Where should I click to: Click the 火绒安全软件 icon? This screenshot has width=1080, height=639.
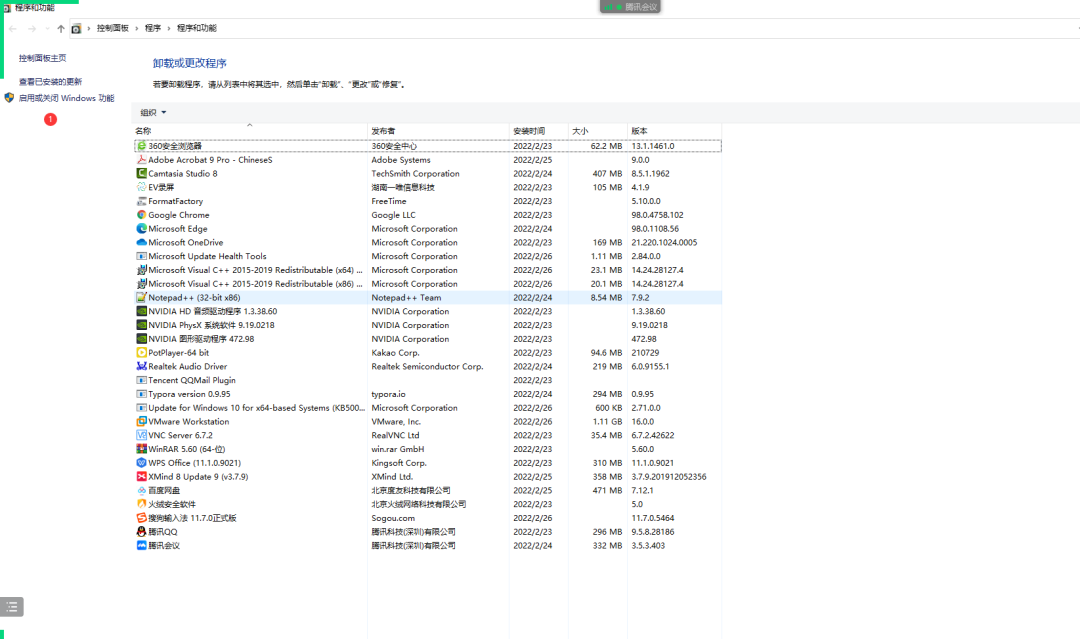click(x=141, y=504)
